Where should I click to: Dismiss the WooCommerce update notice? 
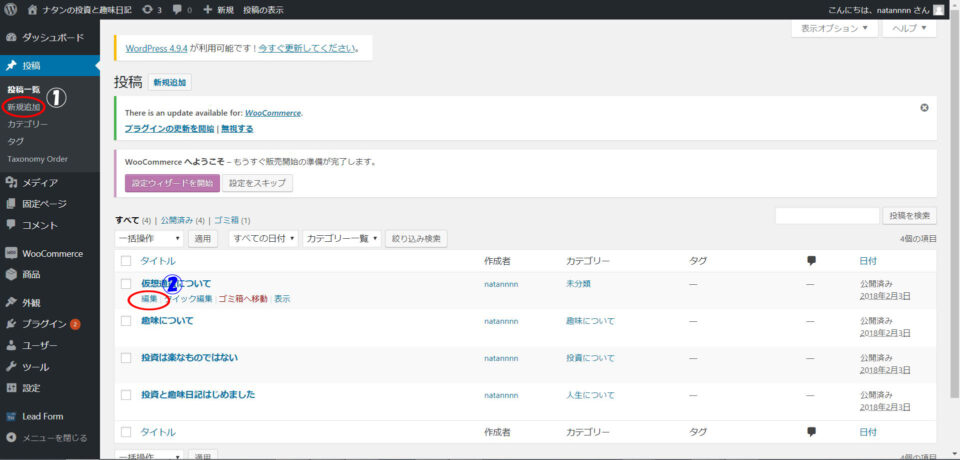click(x=924, y=108)
